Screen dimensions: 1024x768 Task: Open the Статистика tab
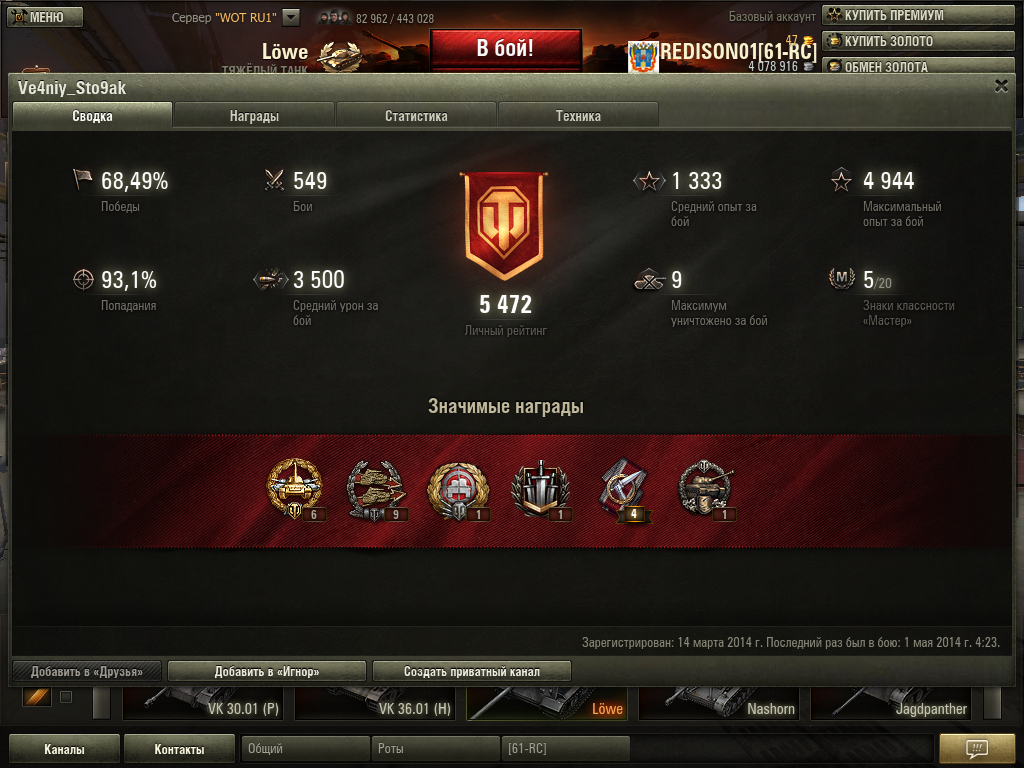coord(416,116)
